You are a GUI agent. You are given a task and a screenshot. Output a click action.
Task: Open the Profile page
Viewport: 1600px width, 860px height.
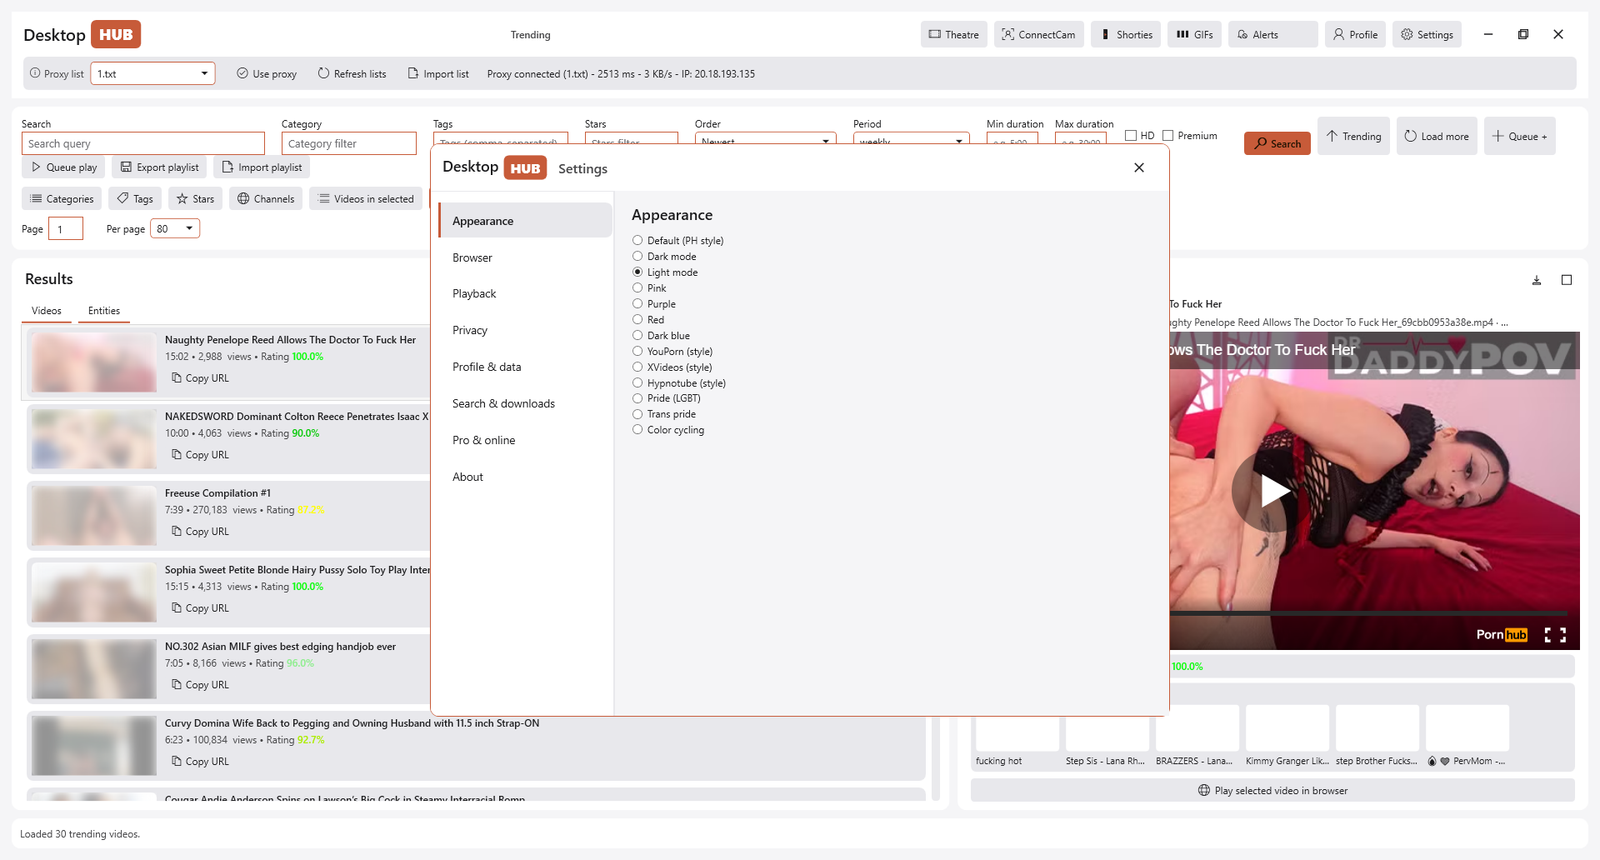click(x=1355, y=34)
